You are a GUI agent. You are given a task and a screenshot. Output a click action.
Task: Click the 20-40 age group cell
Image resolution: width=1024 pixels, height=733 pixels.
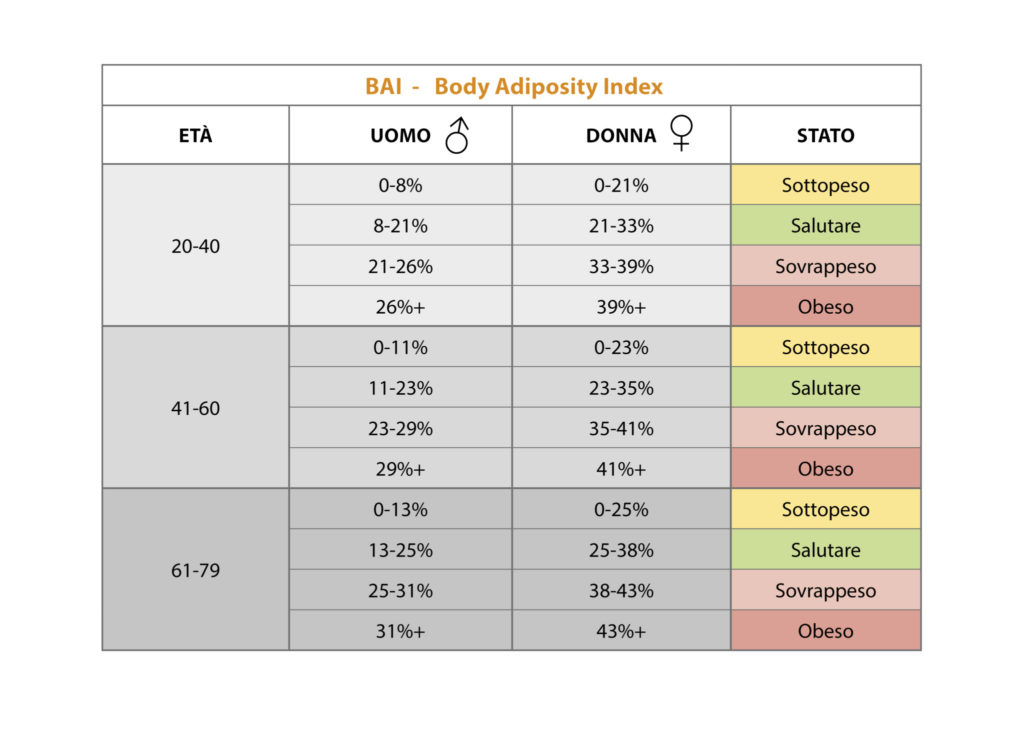pyautogui.click(x=195, y=246)
